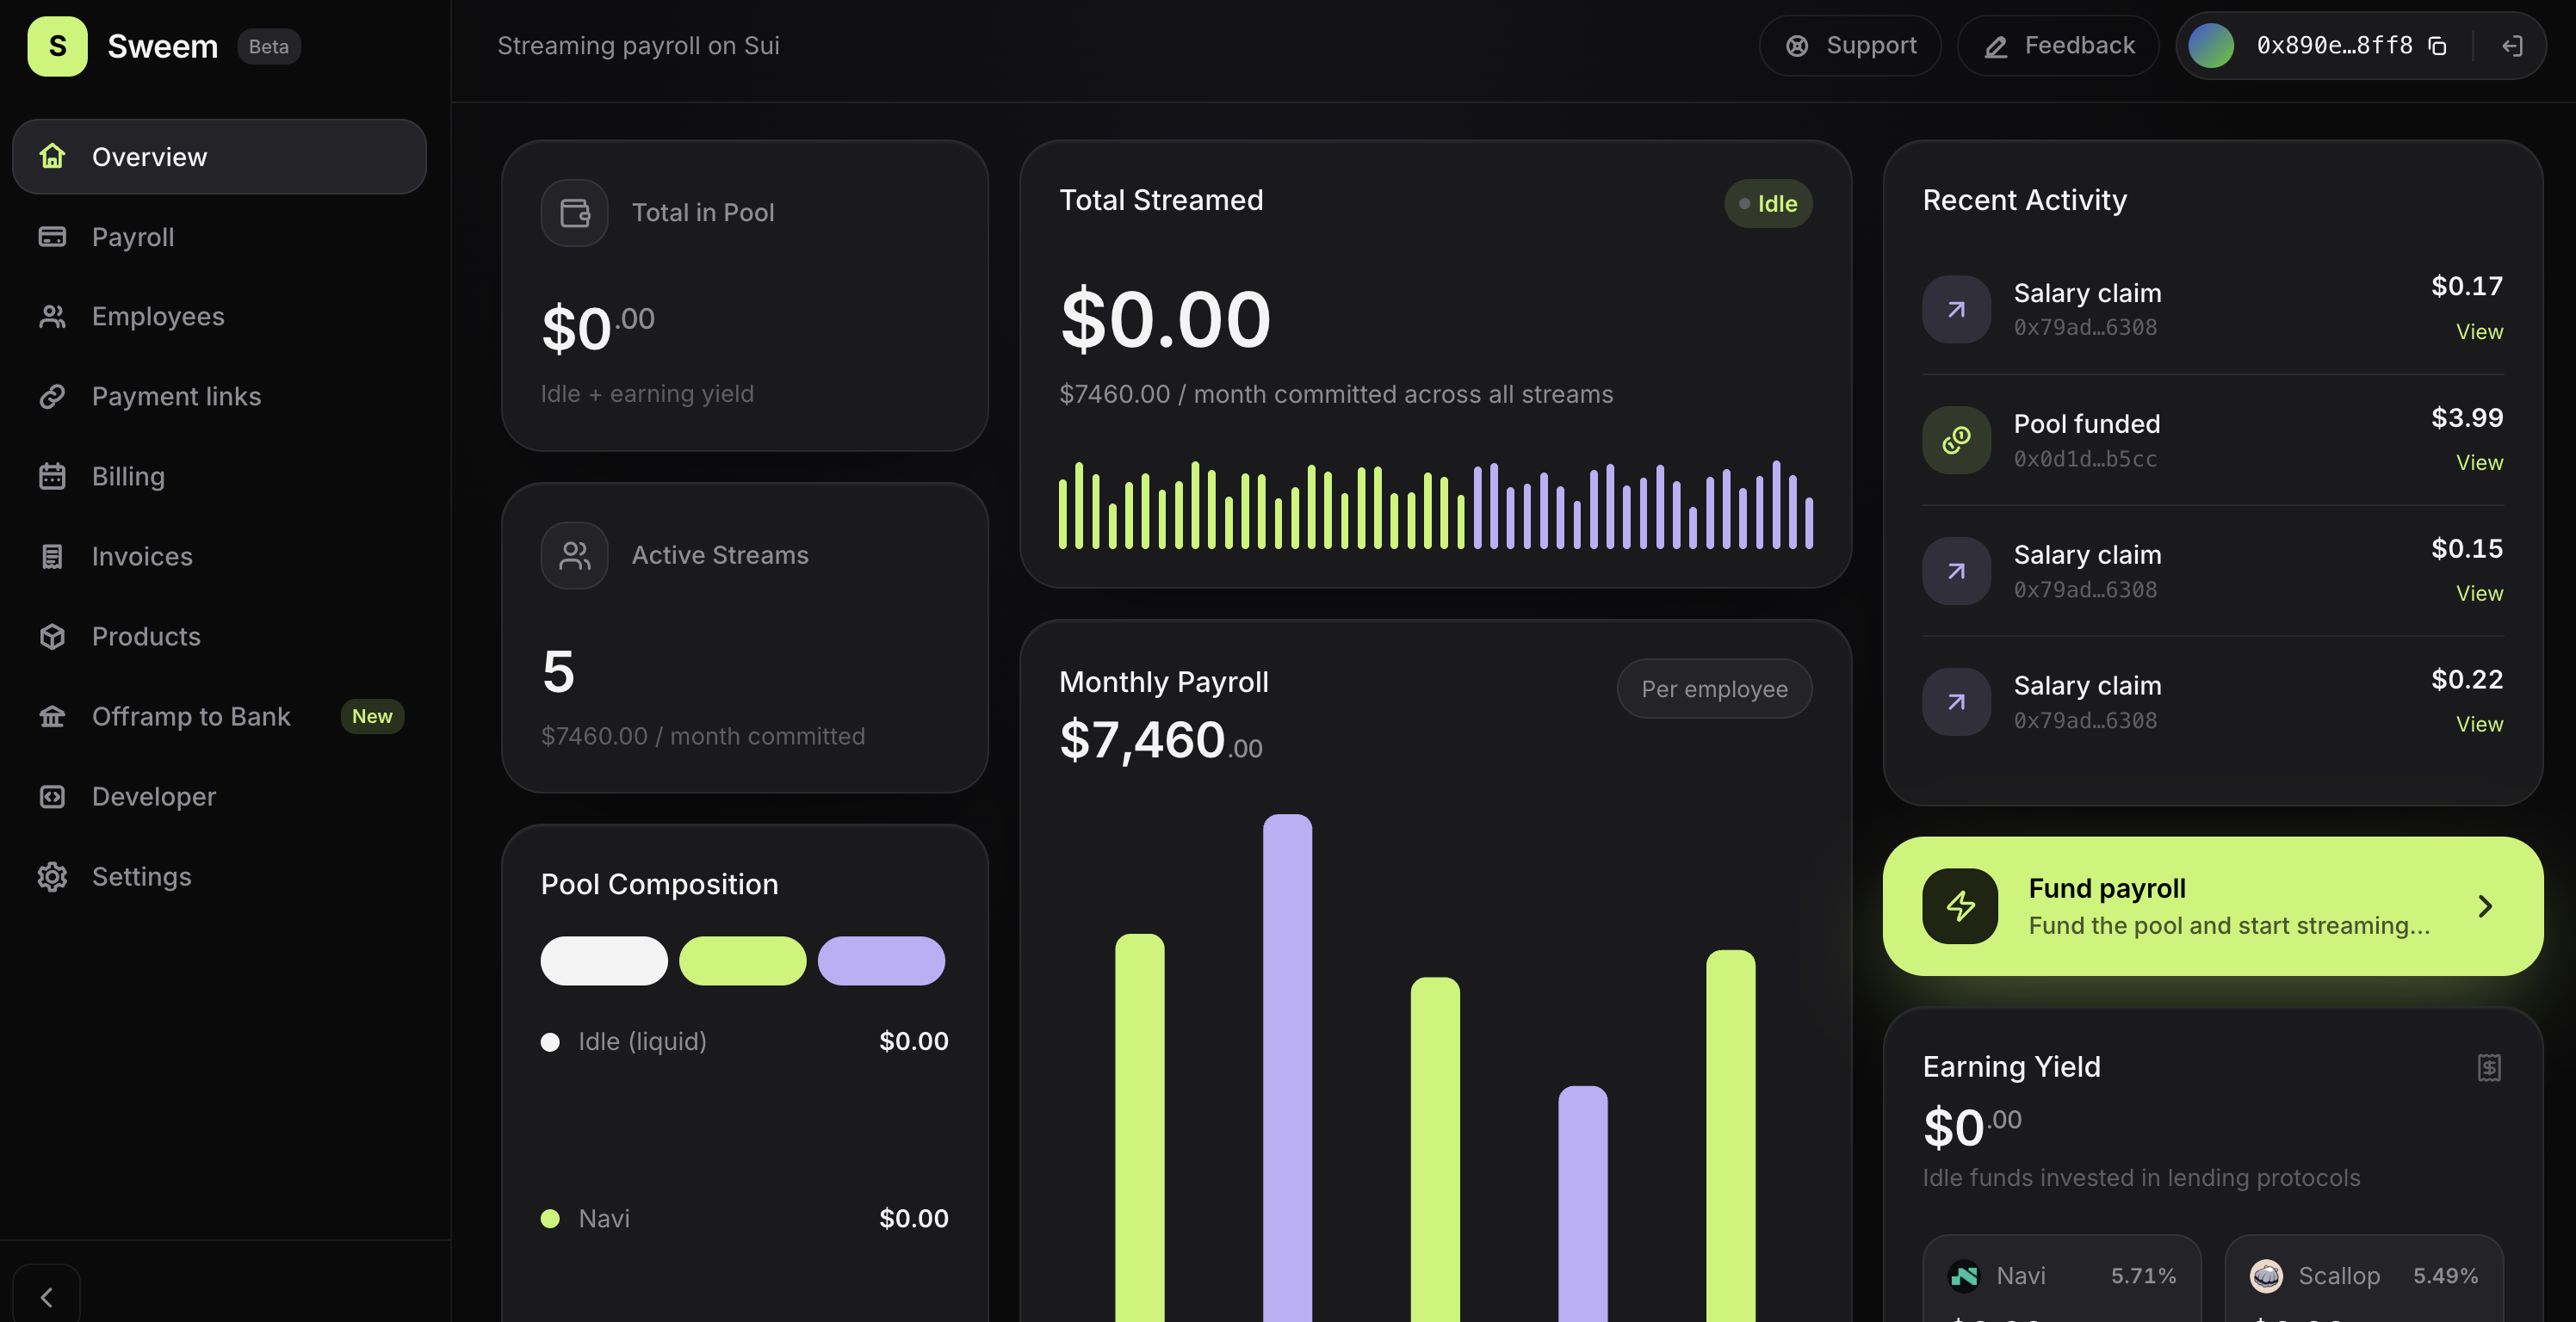The width and height of the screenshot is (2576, 1322).
Task: Click the 5.71% Navi yield rate
Action: tap(2143, 1276)
